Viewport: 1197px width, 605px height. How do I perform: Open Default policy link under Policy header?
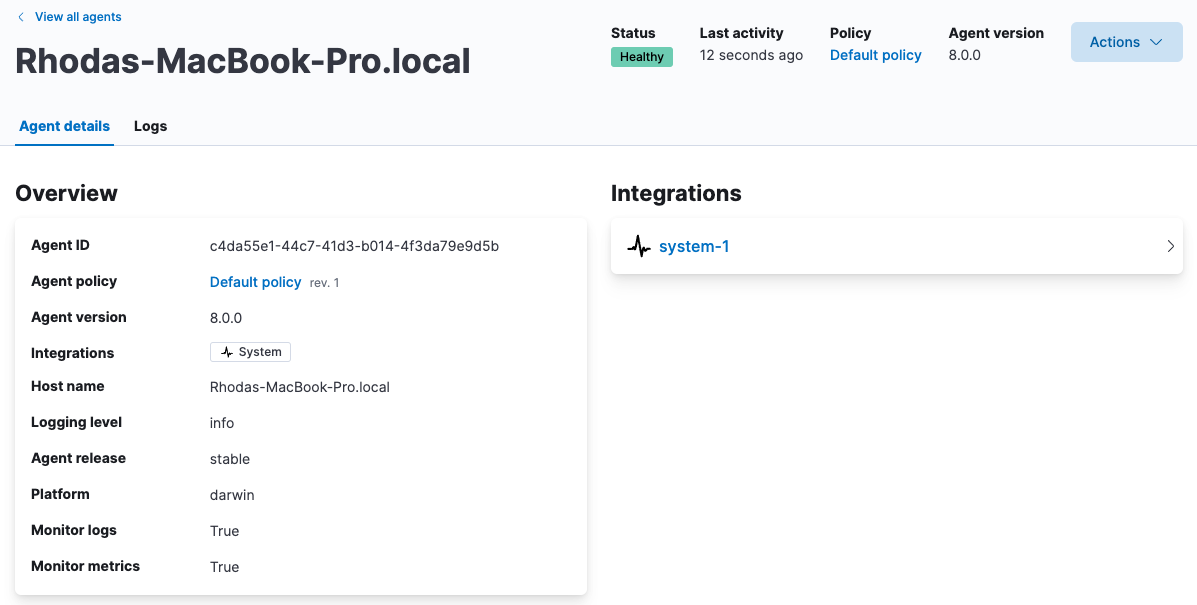(x=875, y=55)
